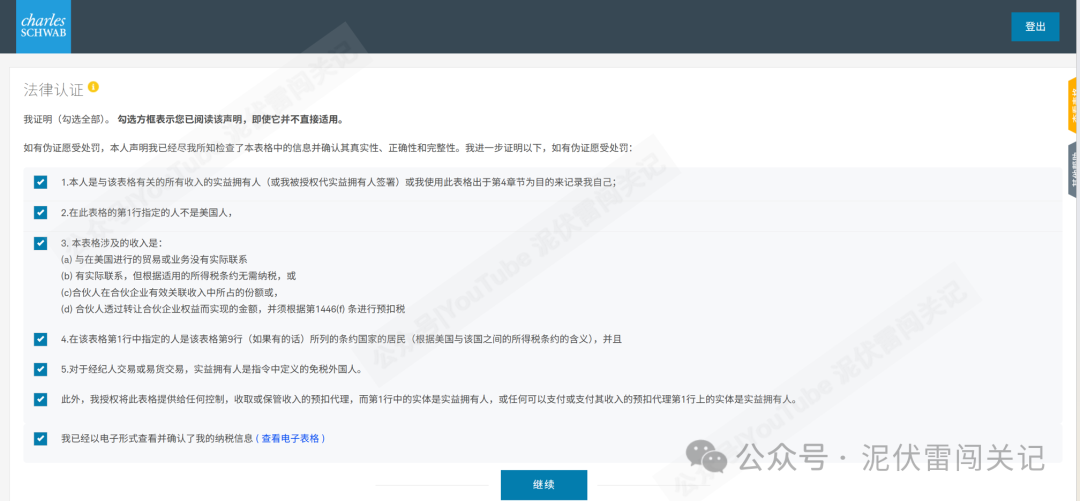1080x501 pixels.
Task: Log out with the 登出 button
Action: 1035,26
